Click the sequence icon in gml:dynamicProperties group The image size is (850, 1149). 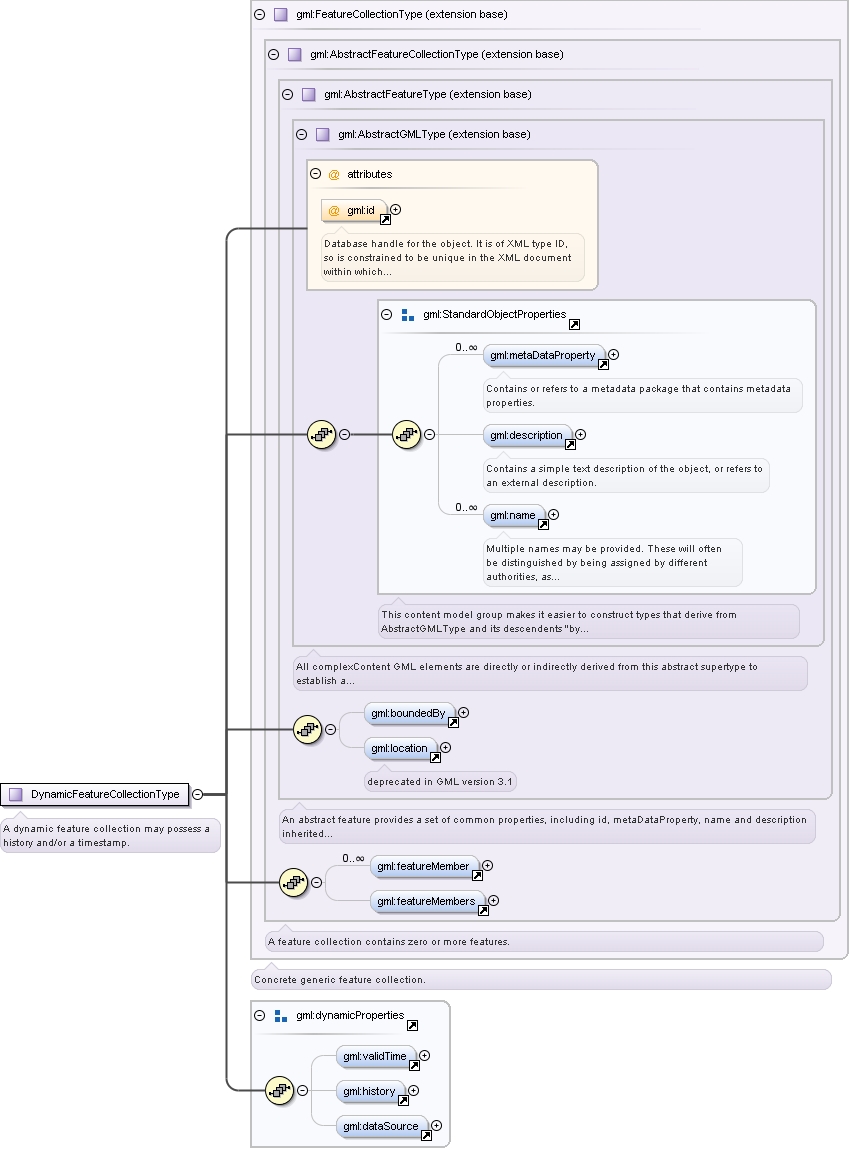tap(280, 1090)
